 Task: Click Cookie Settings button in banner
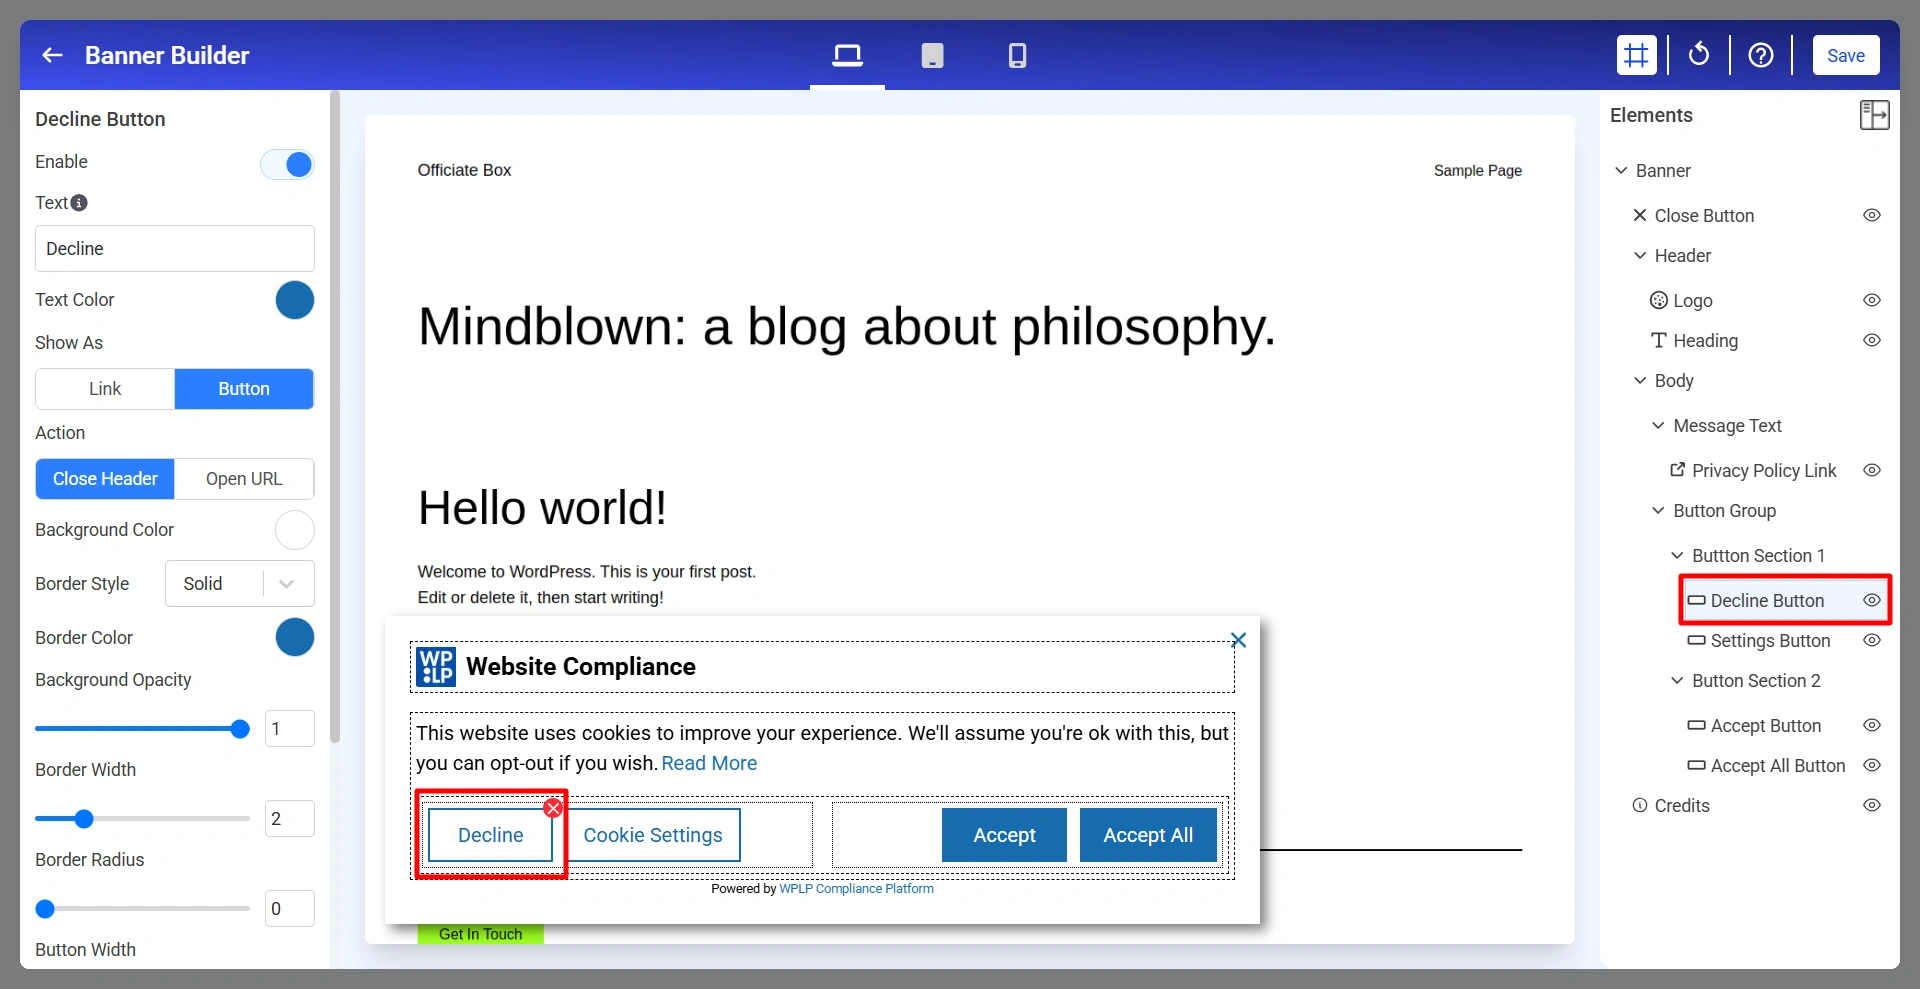click(x=653, y=835)
